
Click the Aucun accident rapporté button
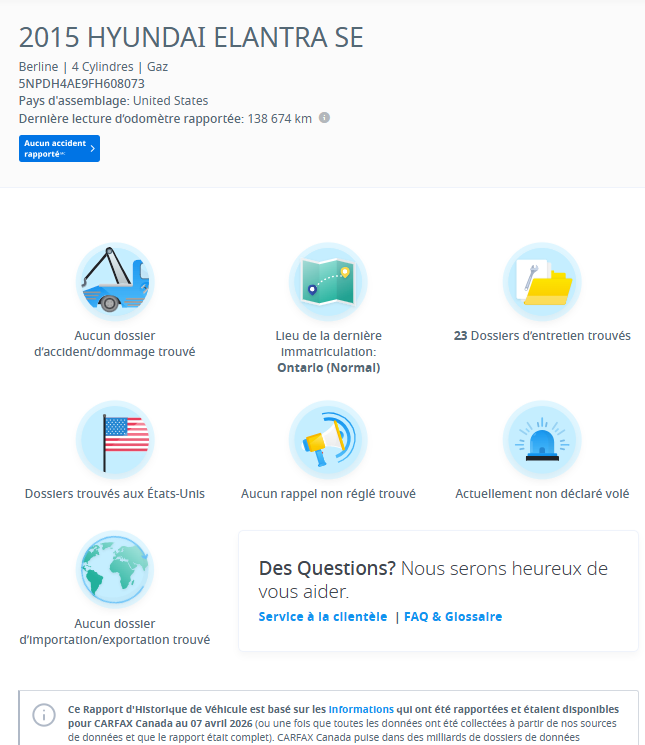tap(59, 148)
